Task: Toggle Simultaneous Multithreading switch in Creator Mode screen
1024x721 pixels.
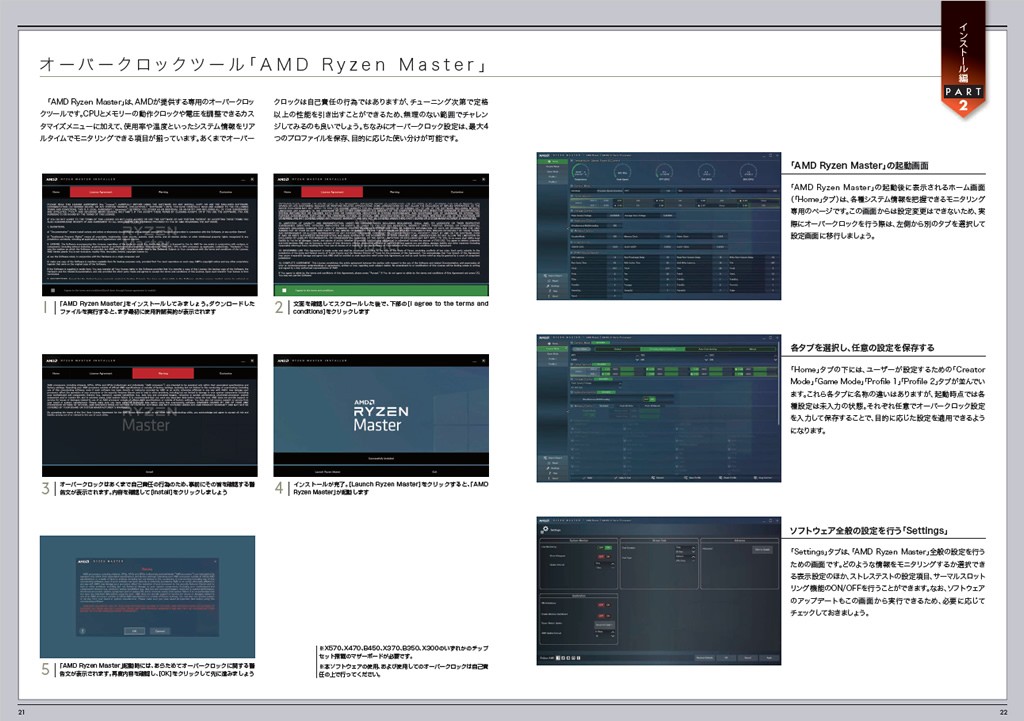Action: pyautogui.click(x=650, y=399)
